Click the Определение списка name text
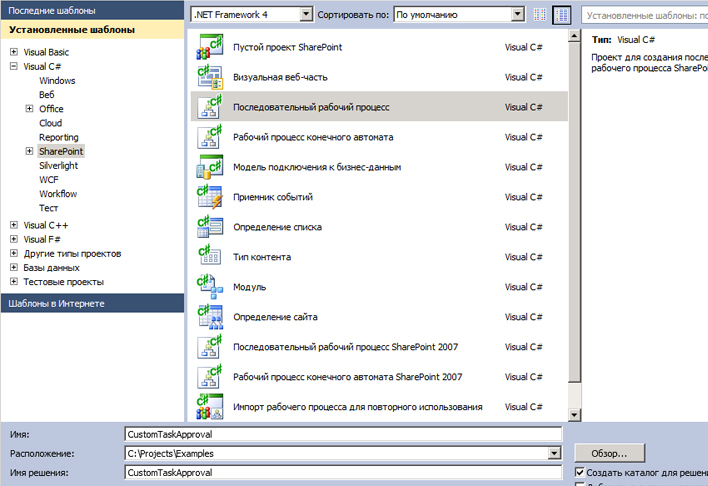 coord(277,227)
